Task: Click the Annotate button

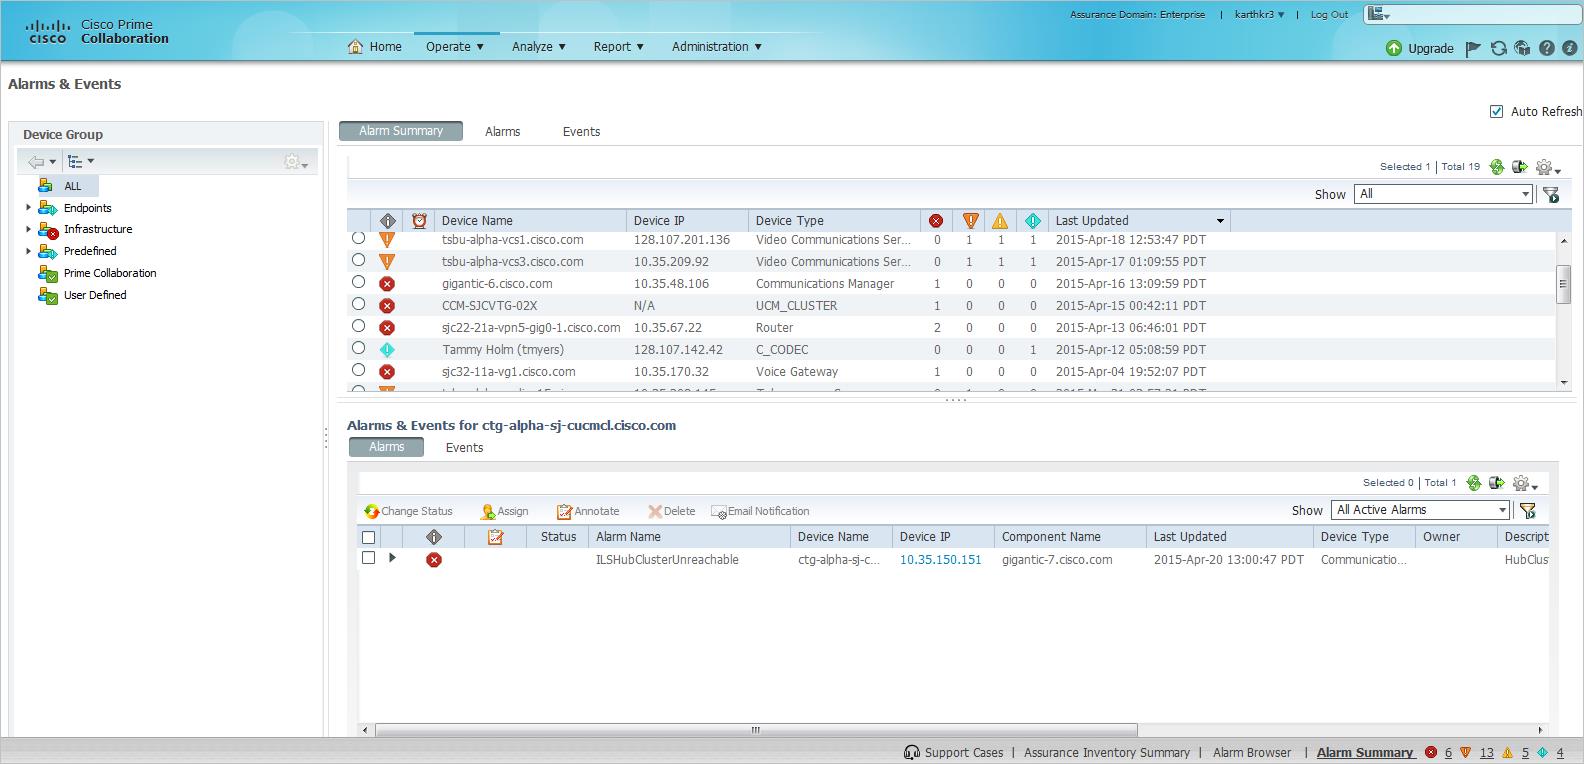Action: tap(588, 511)
